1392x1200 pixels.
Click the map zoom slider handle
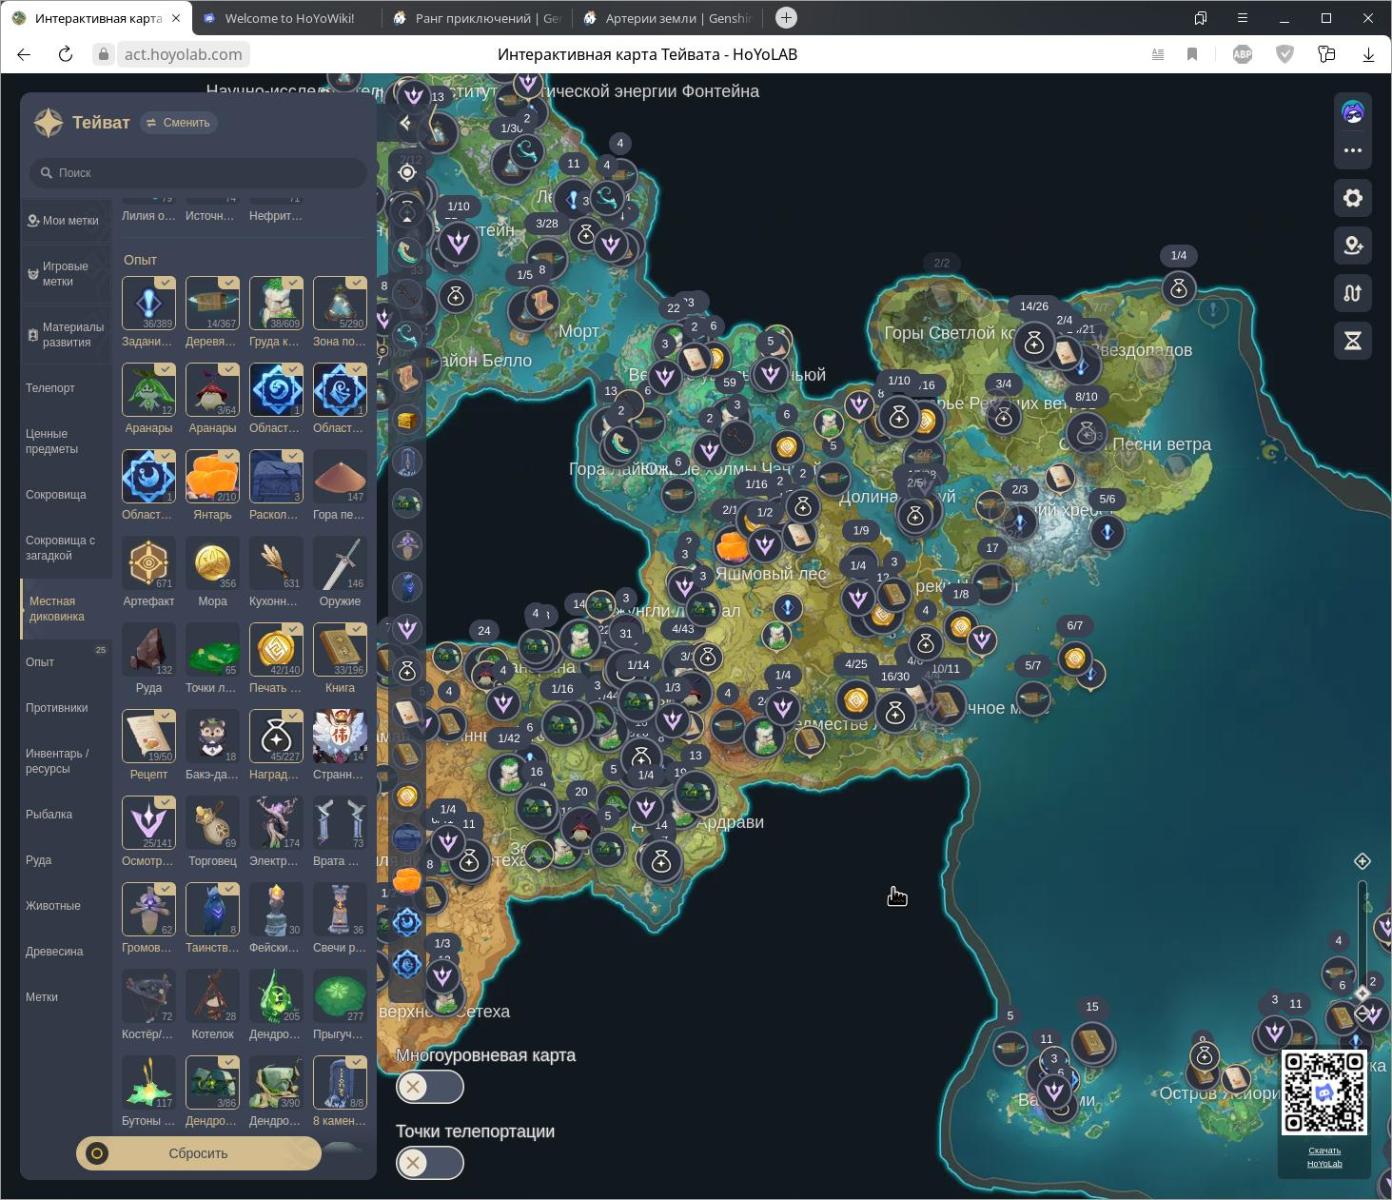pyautogui.click(x=1362, y=994)
